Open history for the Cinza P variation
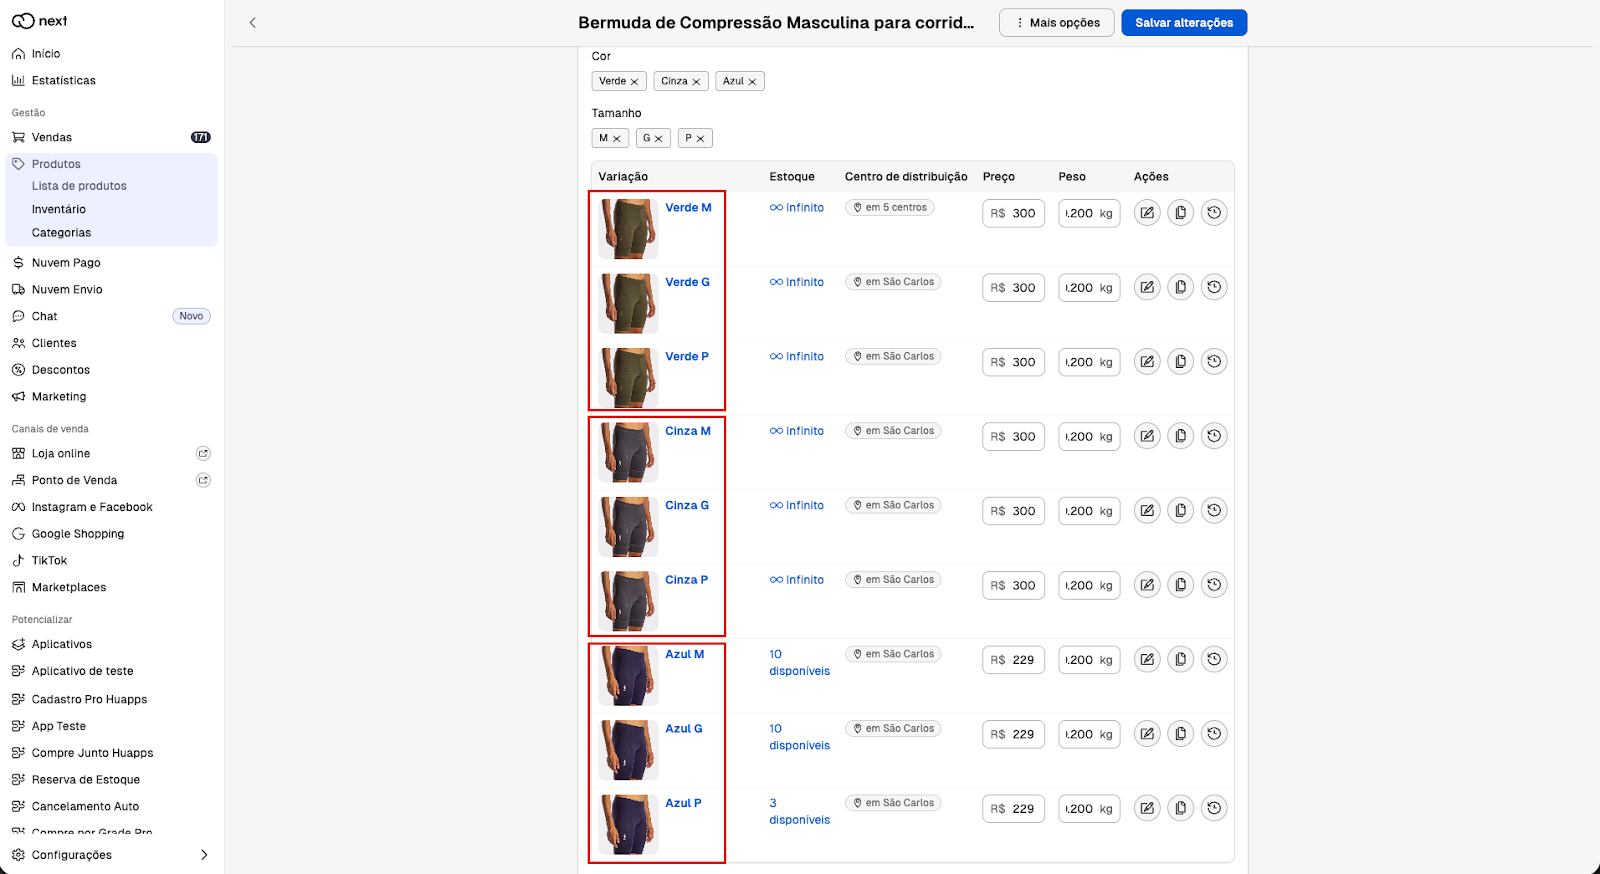This screenshot has height=874, width=1600. point(1214,585)
